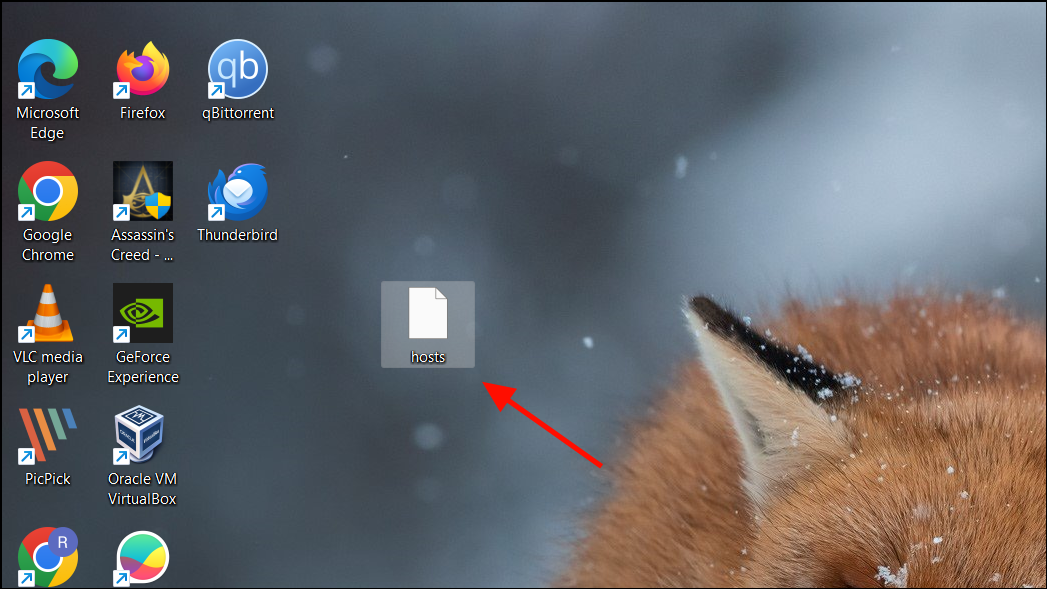Click the "Thunderbird" label text
This screenshot has width=1047, height=589.
[238, 235]
